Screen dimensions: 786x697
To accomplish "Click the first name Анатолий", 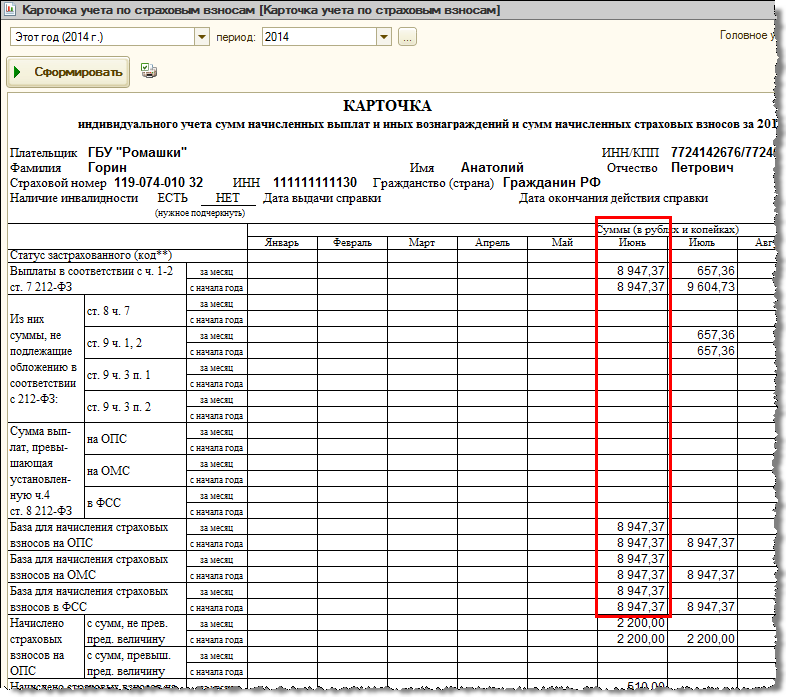I will (x=492, y=167).
